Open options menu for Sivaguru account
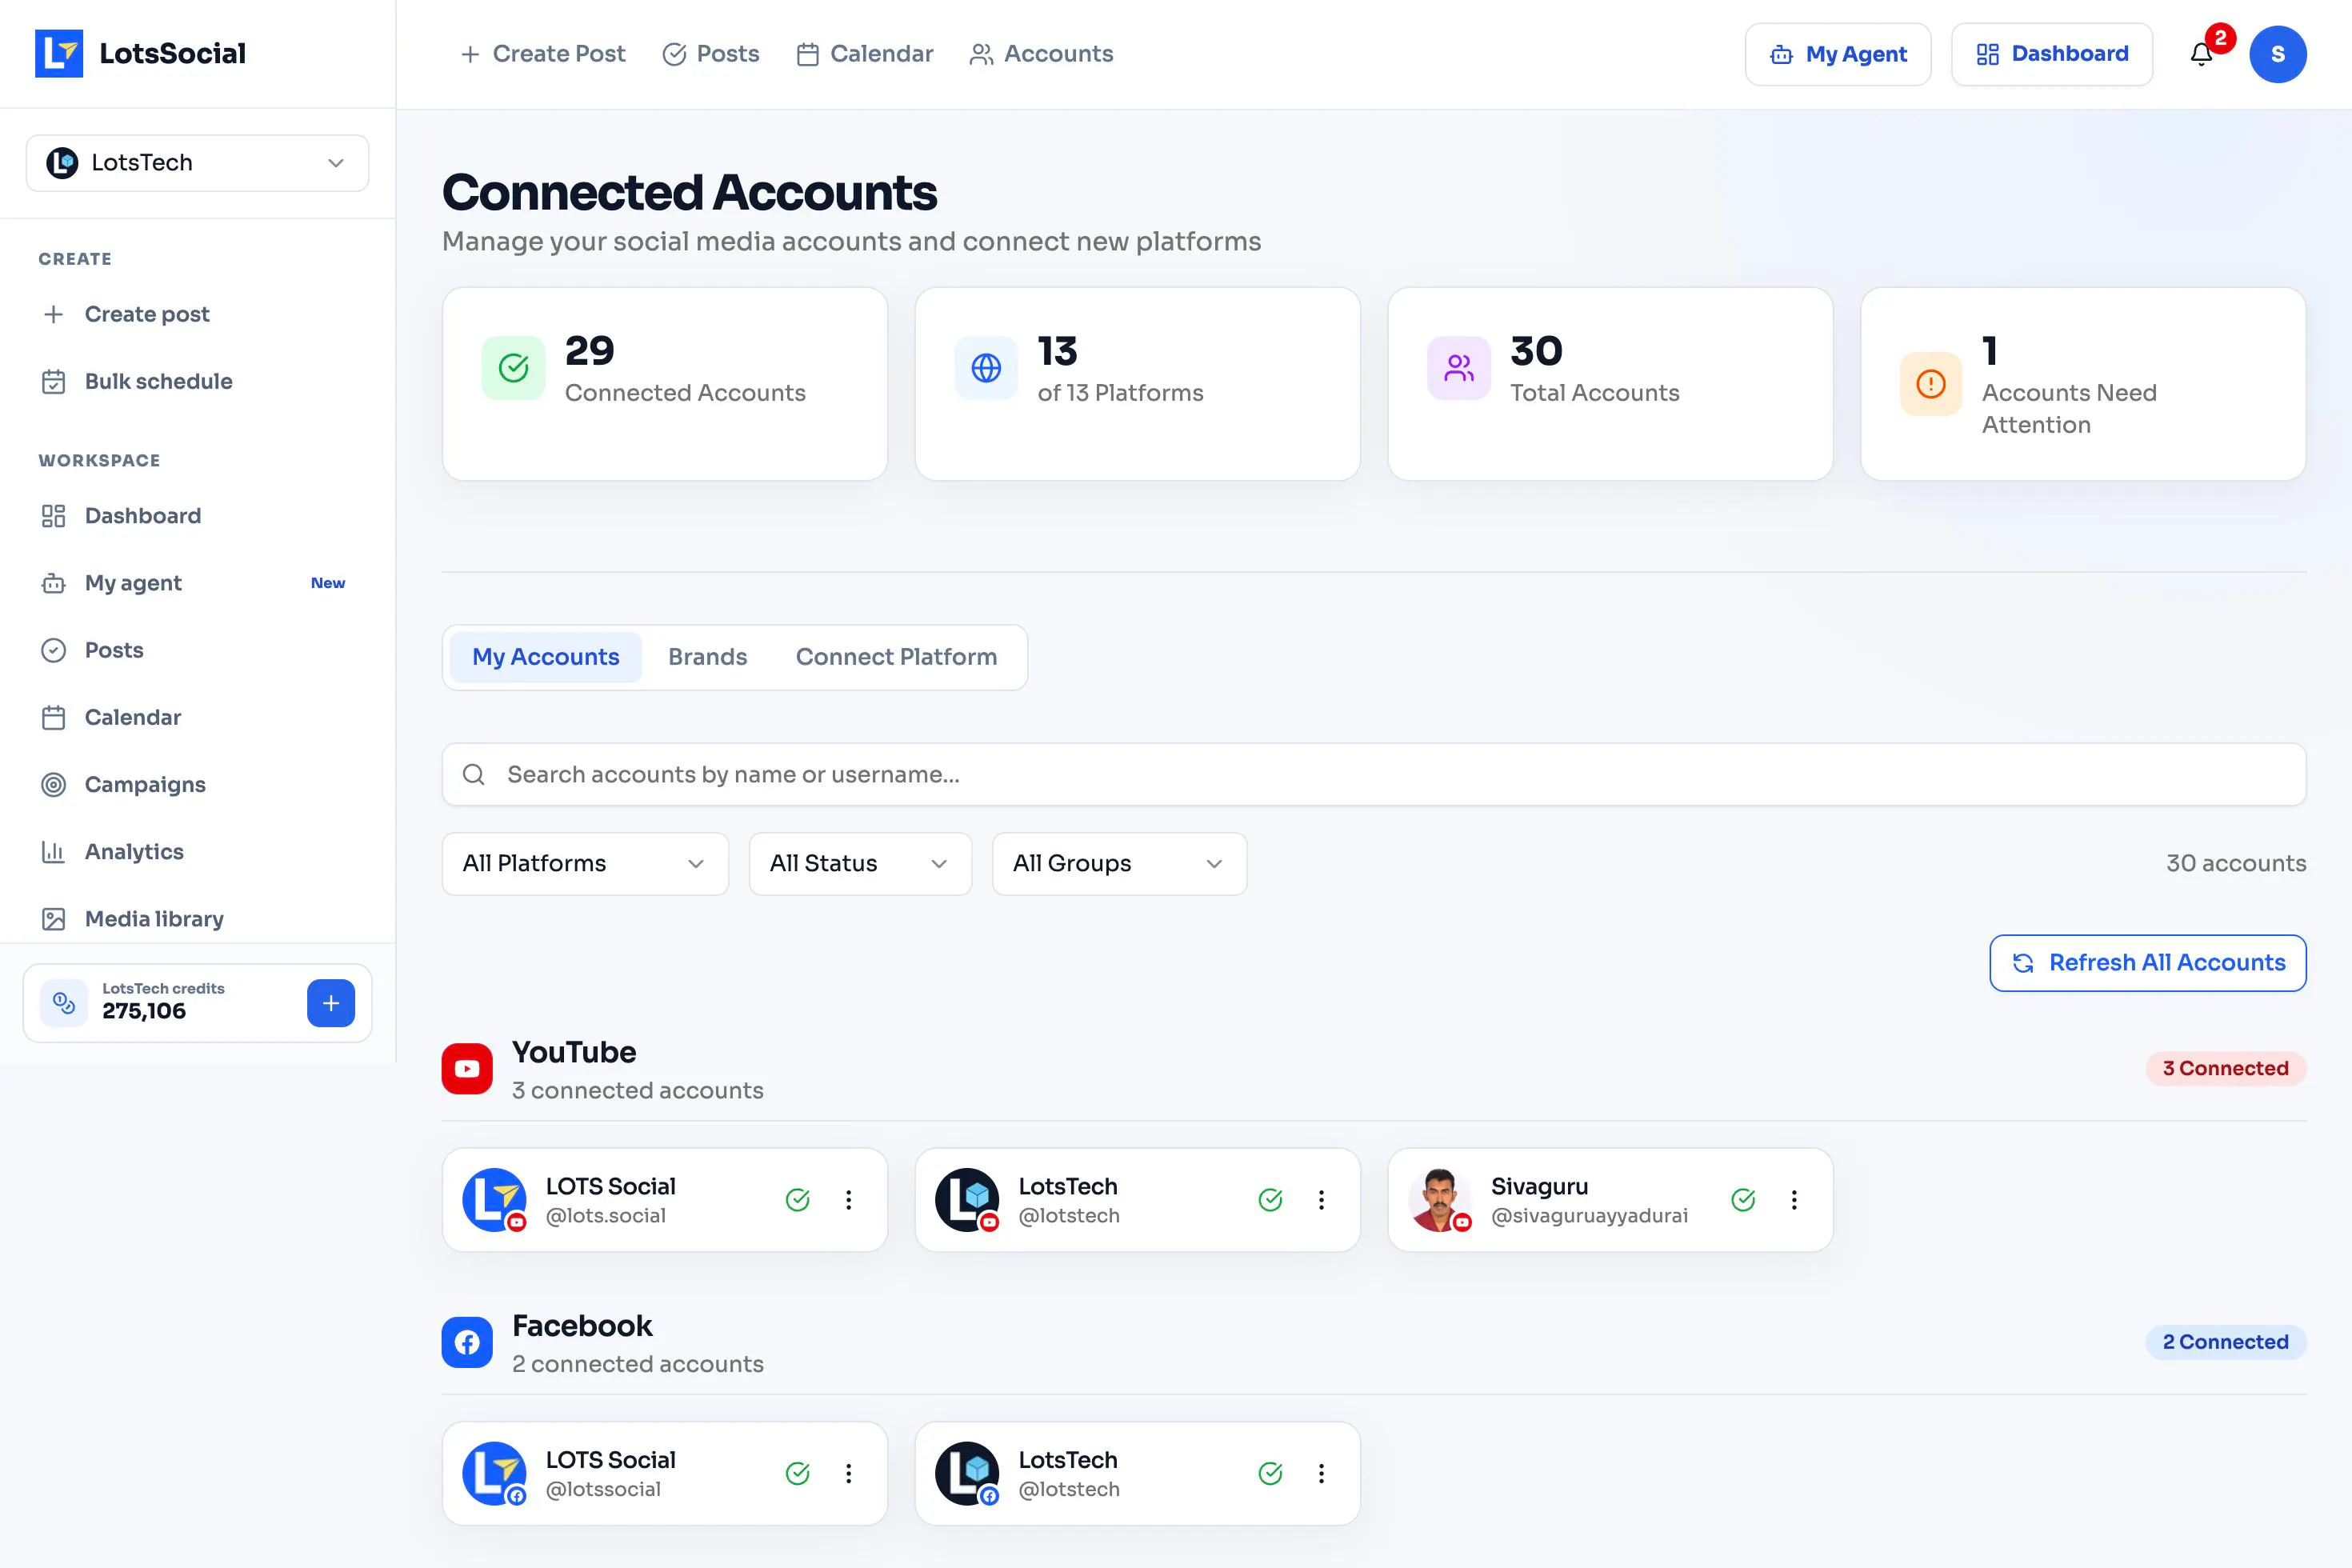Screen dimensions: 2352x1568 (x=1794, y=1200)
